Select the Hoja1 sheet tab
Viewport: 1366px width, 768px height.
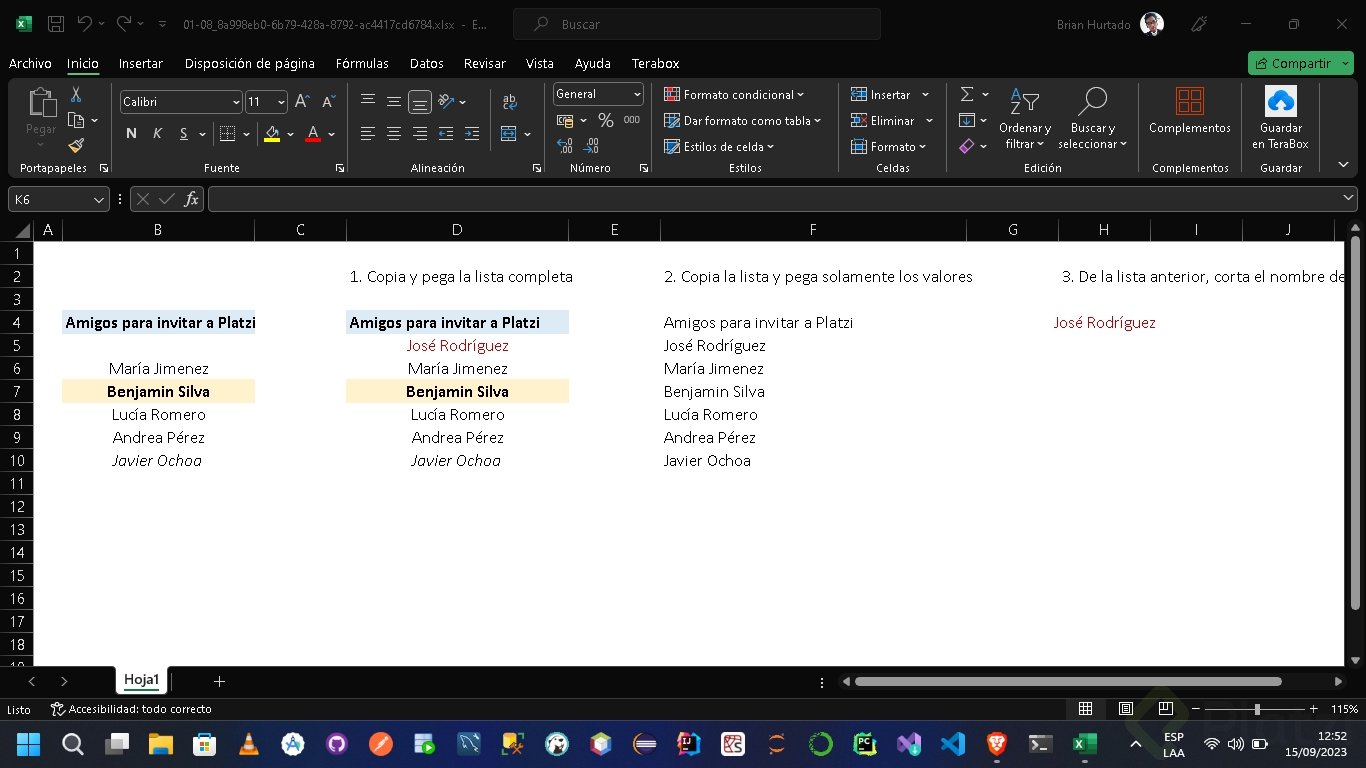[x=141, y=680]
